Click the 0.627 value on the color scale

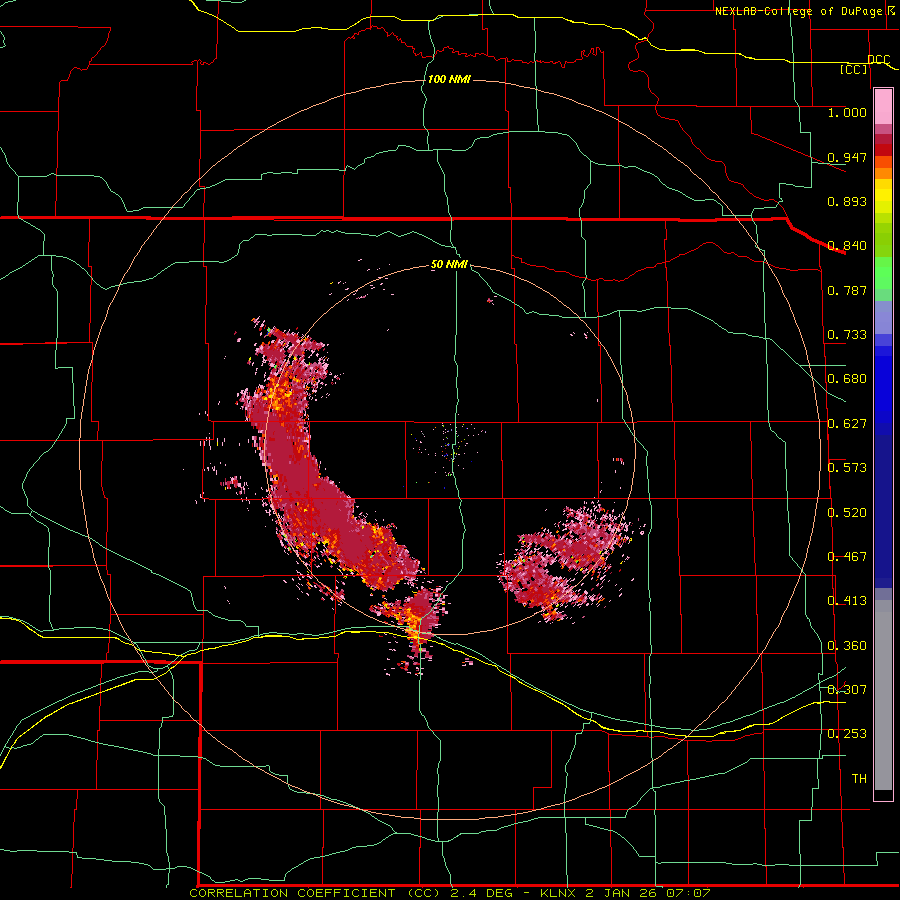click(x=847, y=424)
